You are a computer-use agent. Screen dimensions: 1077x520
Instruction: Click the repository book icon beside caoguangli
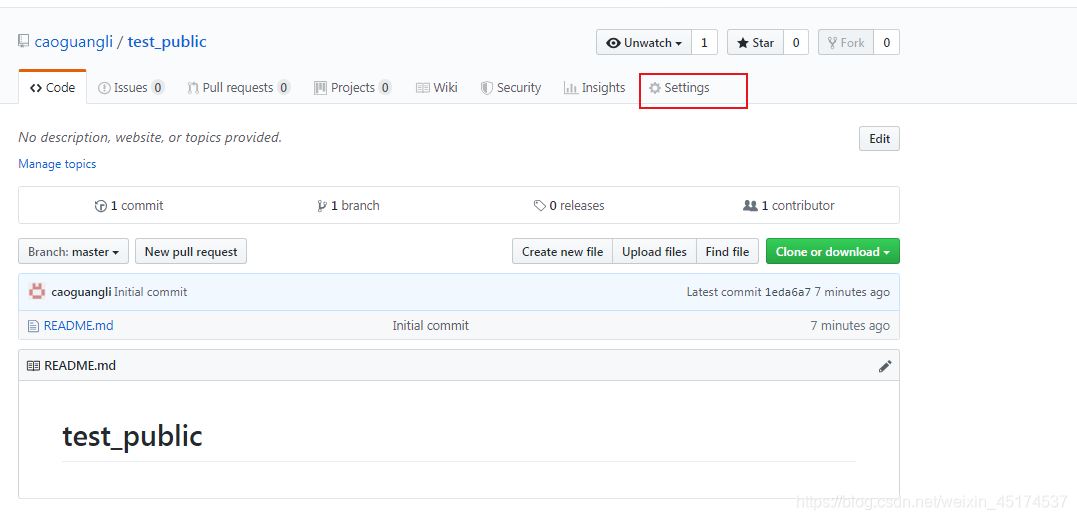click(x=23, y=41)
